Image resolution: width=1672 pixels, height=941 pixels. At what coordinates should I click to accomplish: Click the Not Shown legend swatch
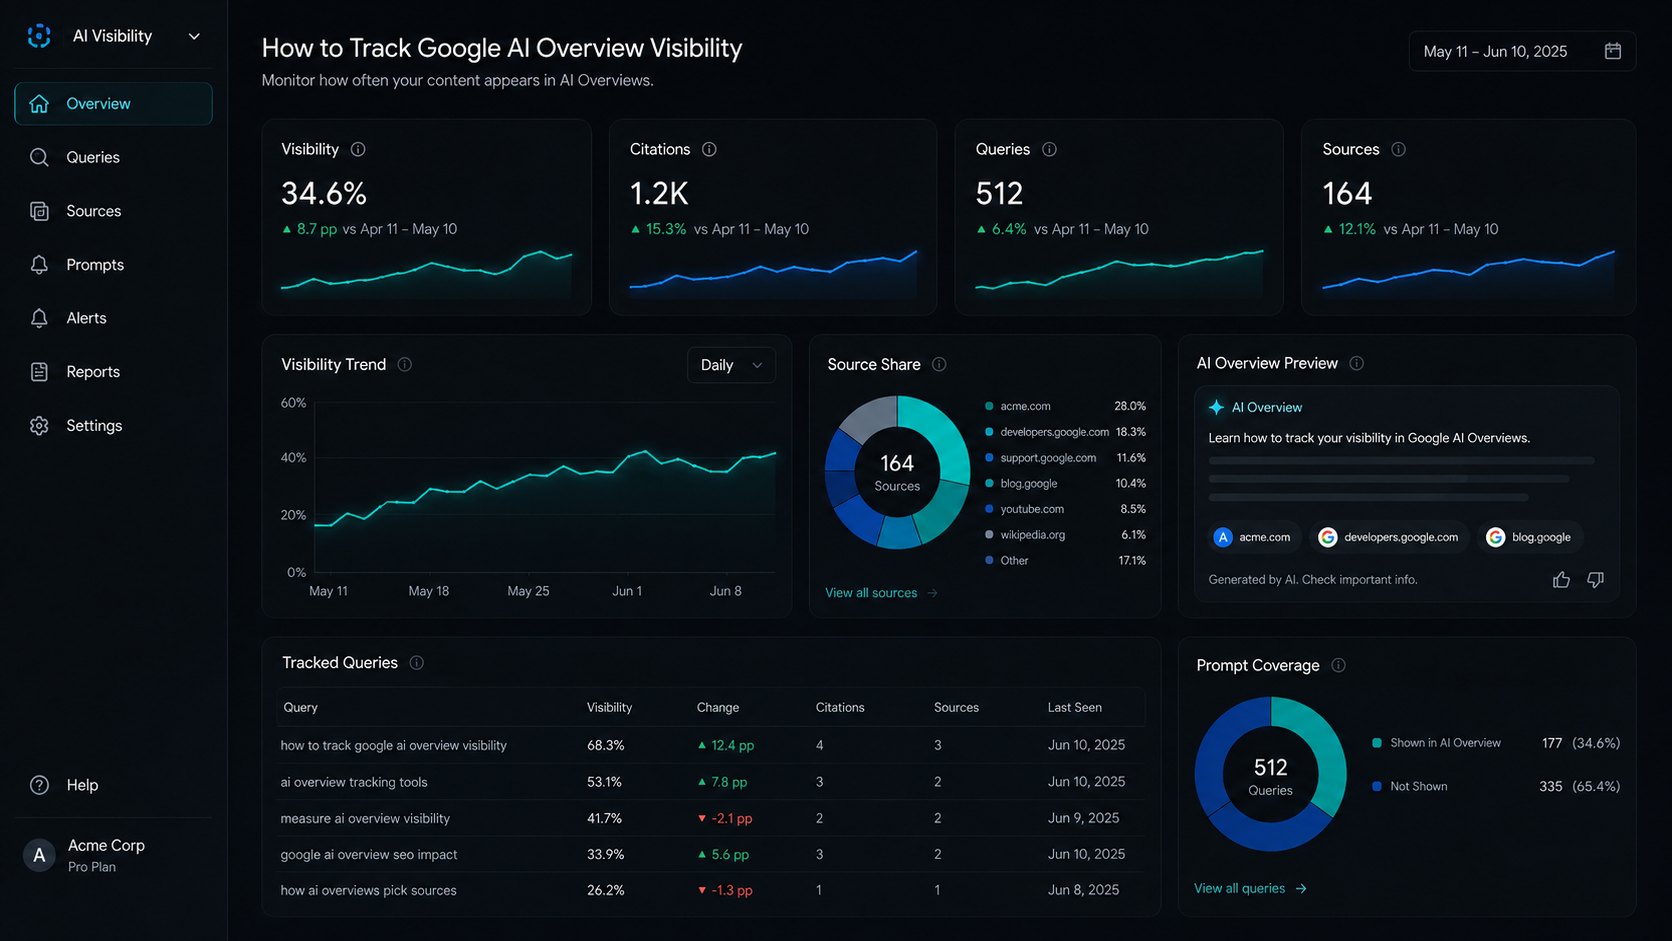pos(1377,786)
